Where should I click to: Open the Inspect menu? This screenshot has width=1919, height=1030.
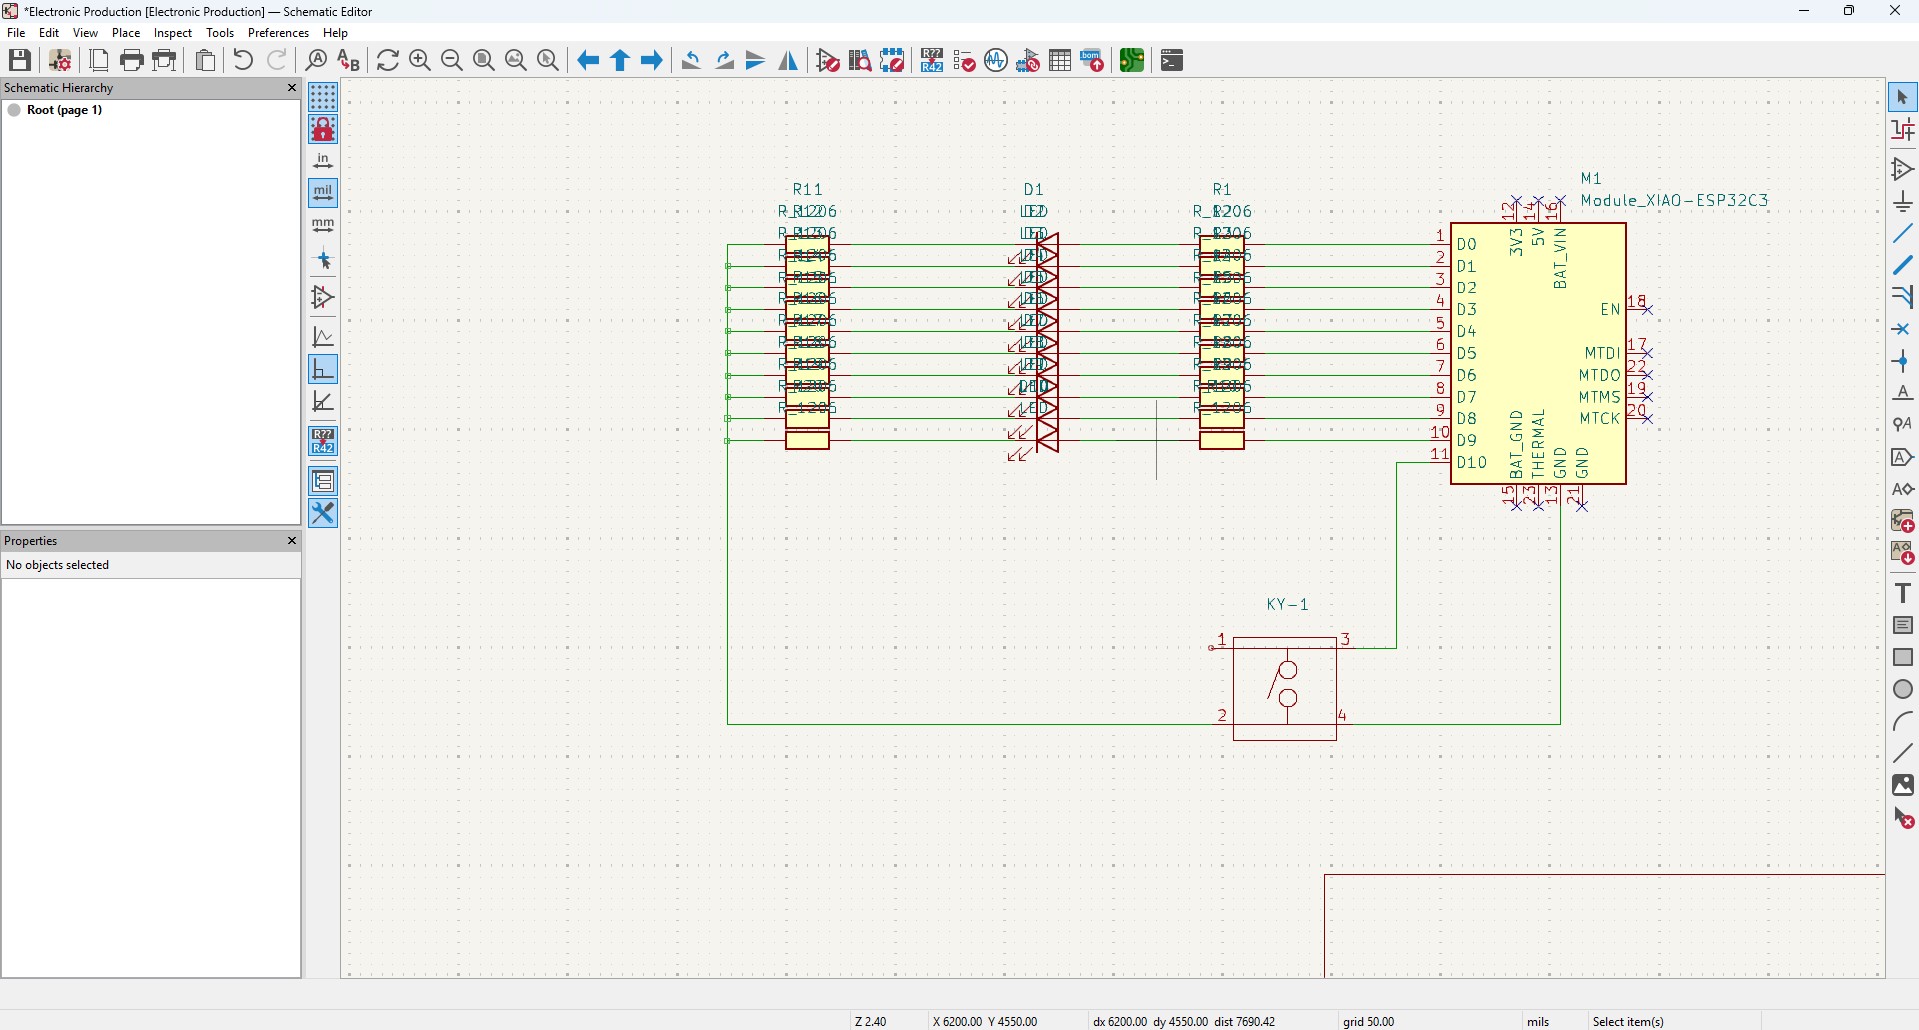click(173, 33)
